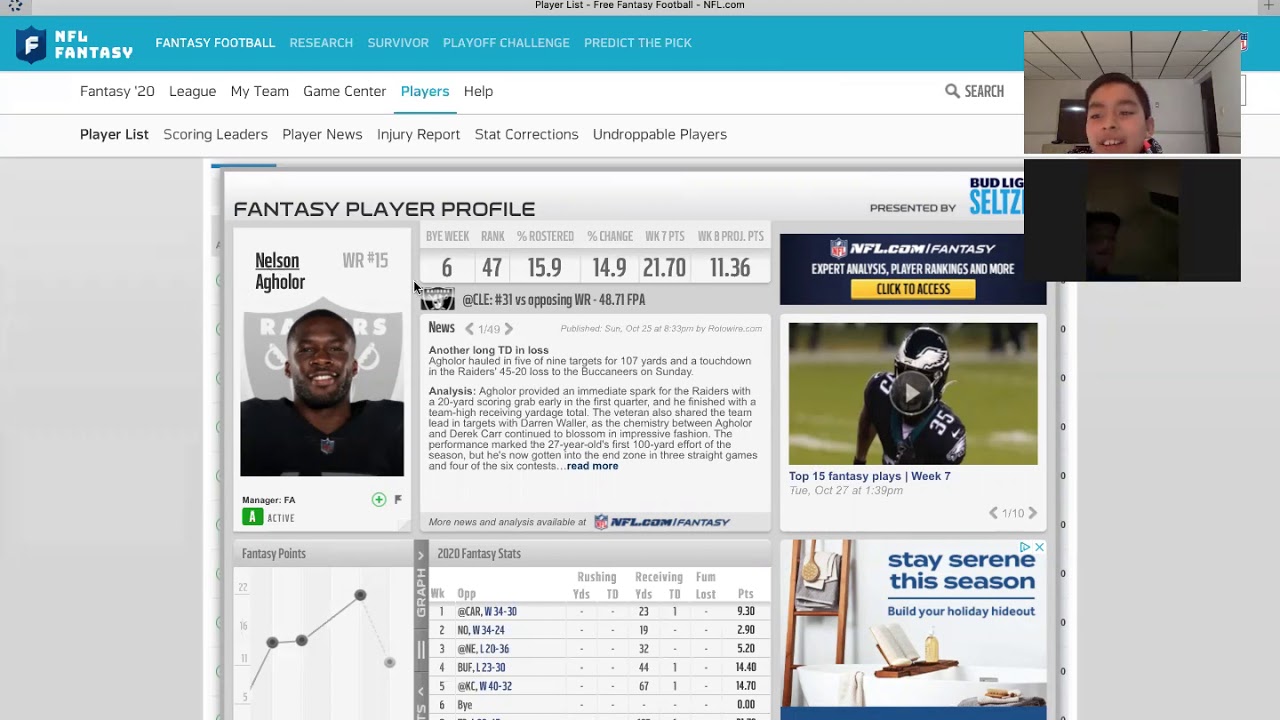Open Stat Corrections sub-tab
Viewport: 1280px width, 720px height.
tap(526, 134)
